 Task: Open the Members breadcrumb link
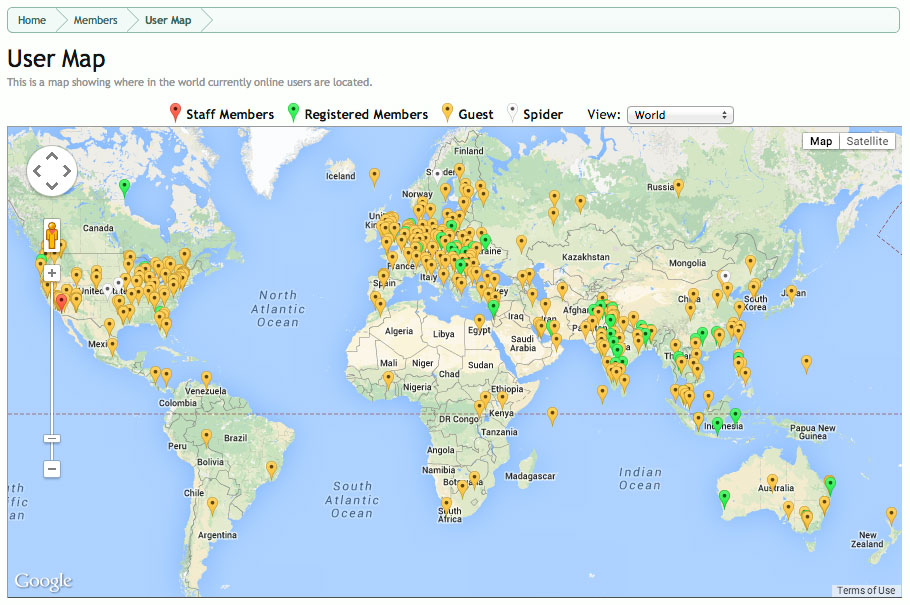(95, 20)
